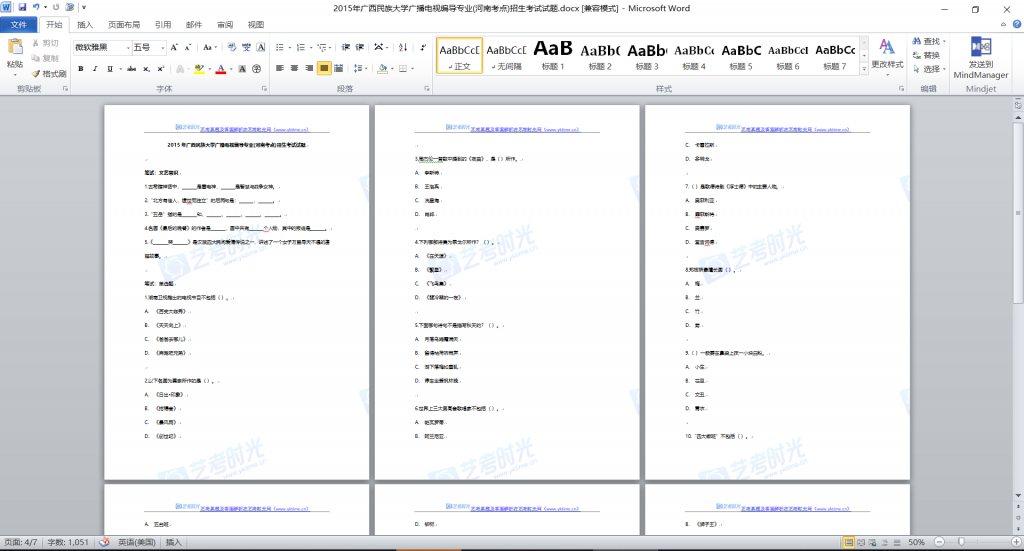Switch to full-screen reading view

pyautogui.click(x=862, y=542)
